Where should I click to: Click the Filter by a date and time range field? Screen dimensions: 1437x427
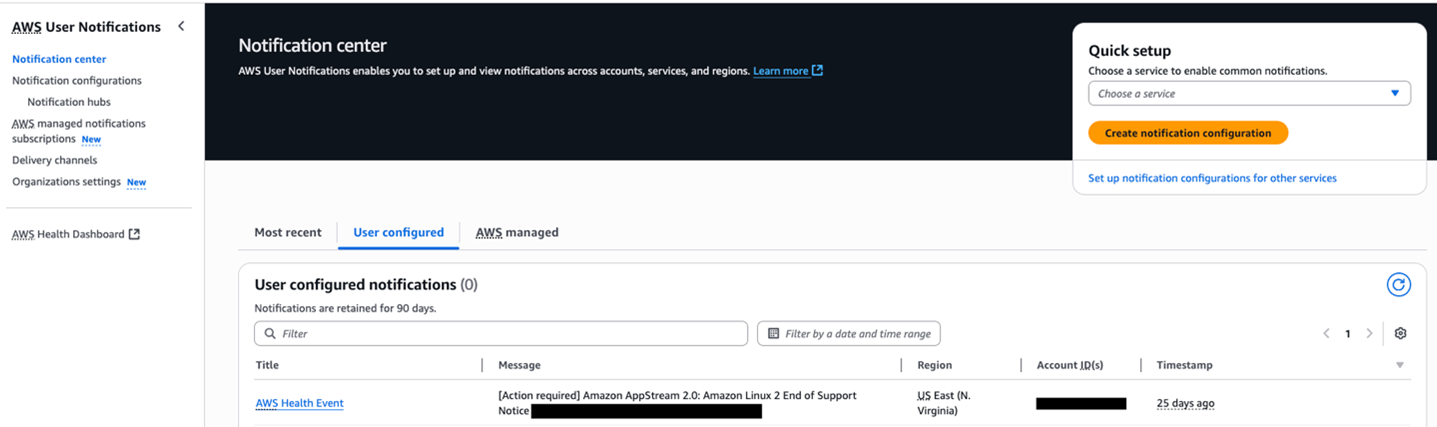tap(849, 334)
